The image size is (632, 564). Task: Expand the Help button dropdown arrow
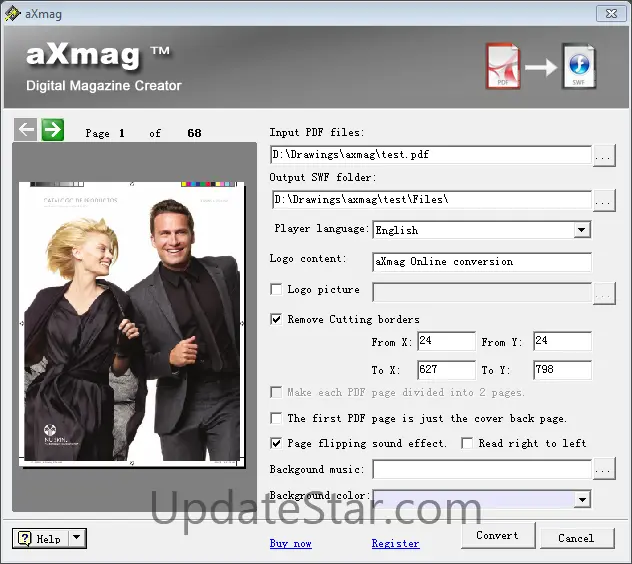click(77, 538)
